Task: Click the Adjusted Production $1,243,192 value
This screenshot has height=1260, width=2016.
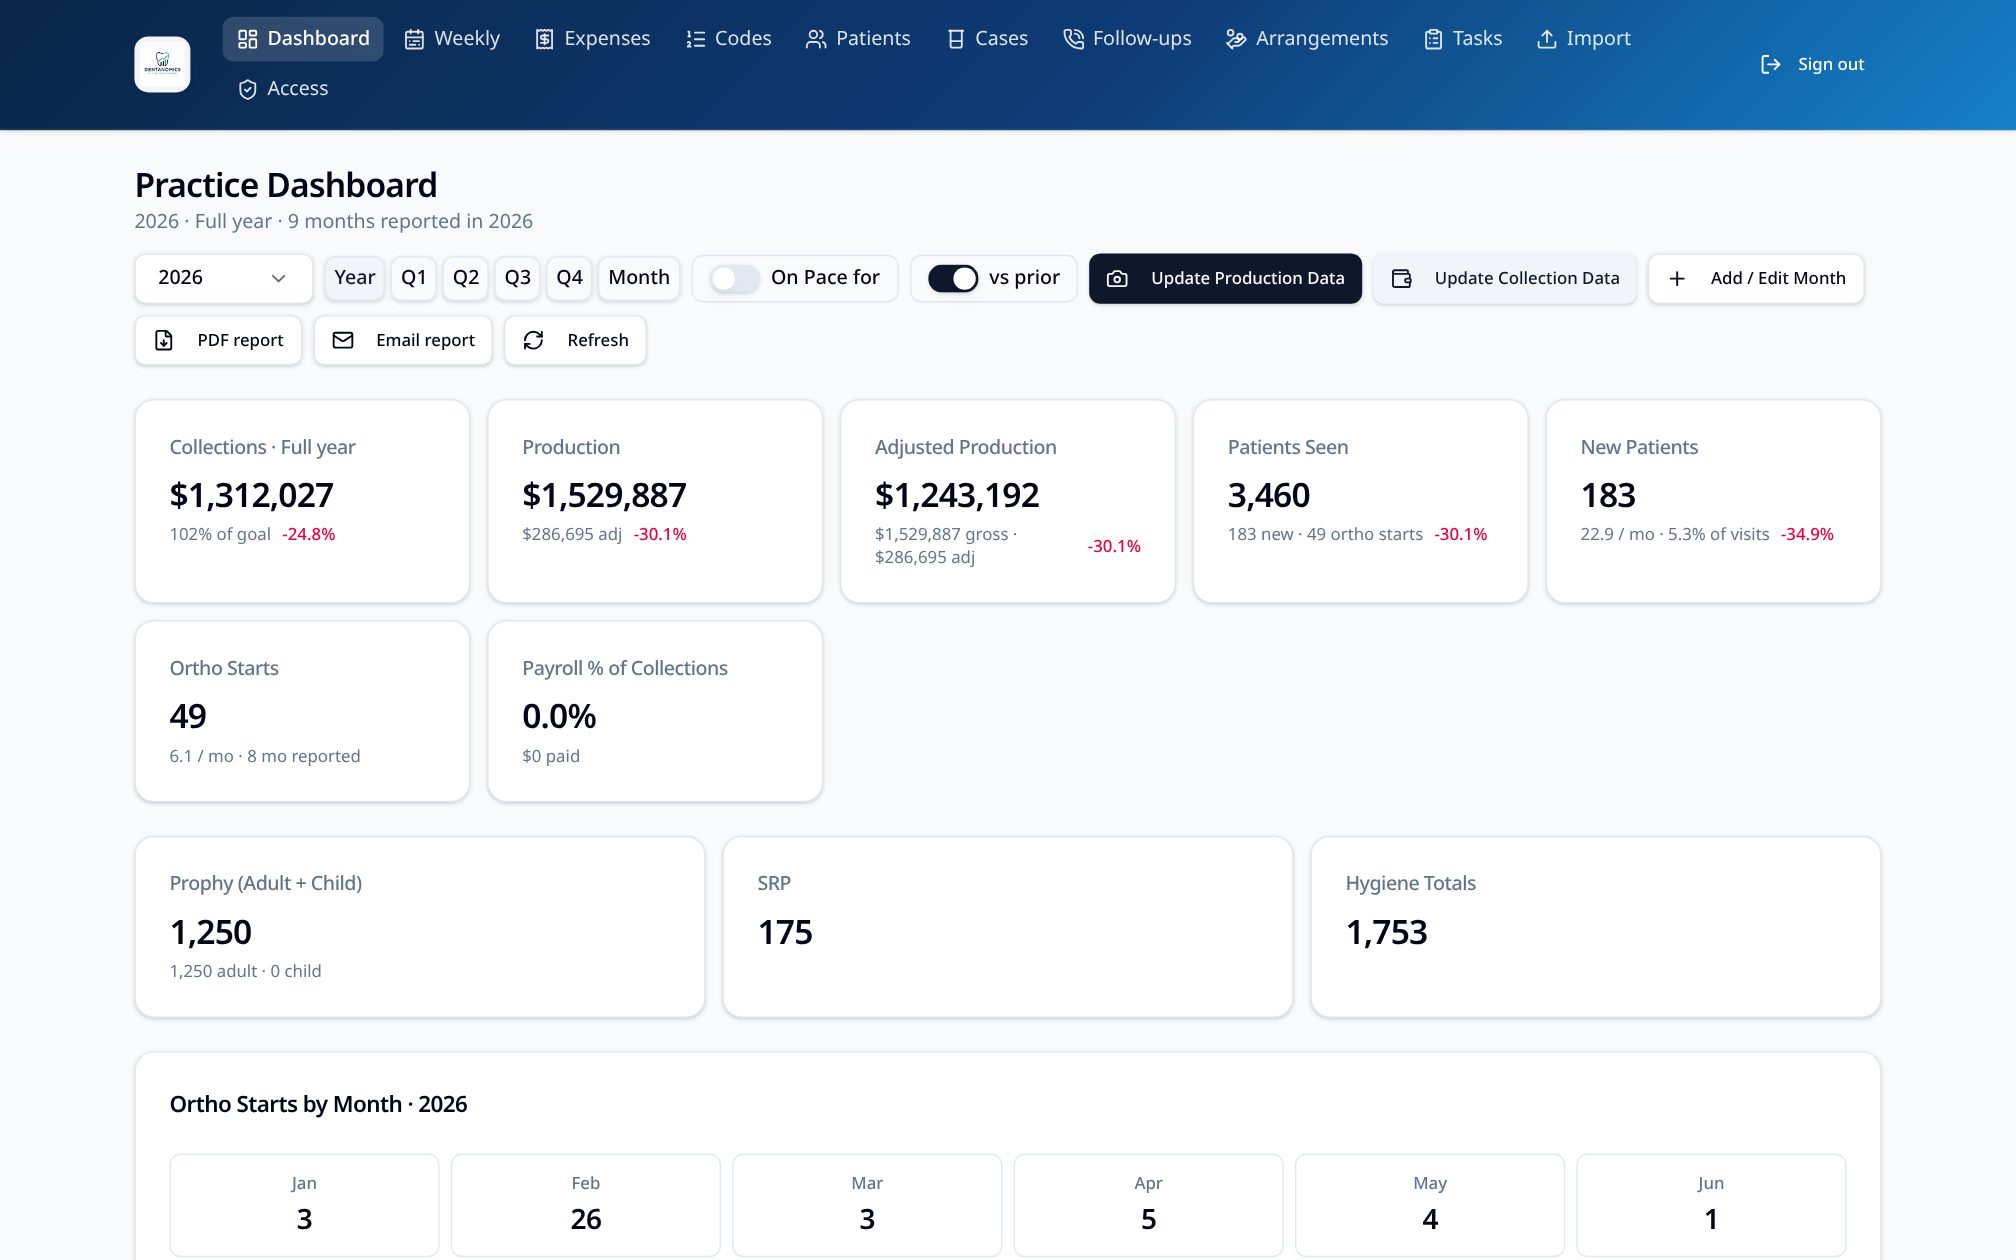Action: pyautogui.click(x=957, y=495)
